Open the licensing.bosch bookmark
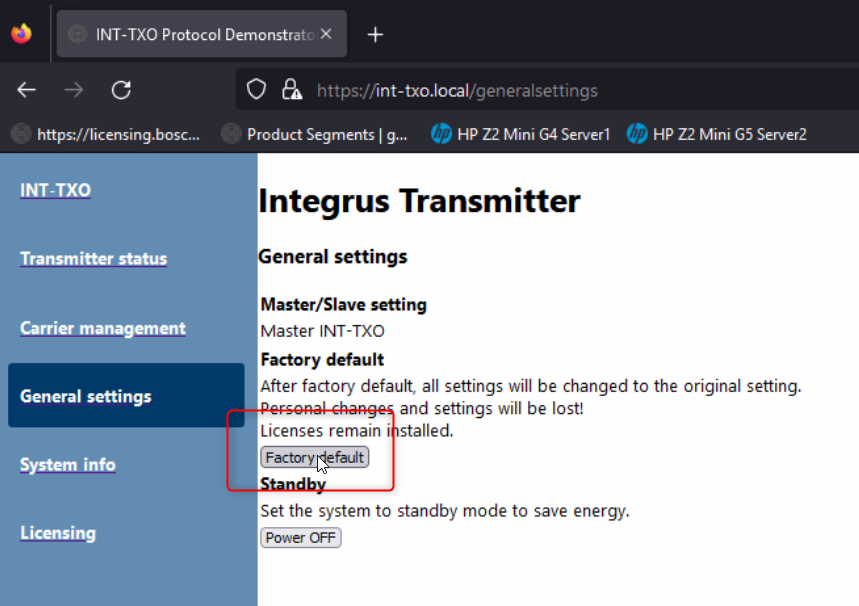The width and height of the screenshot is (859, 606). coord(107,134)
